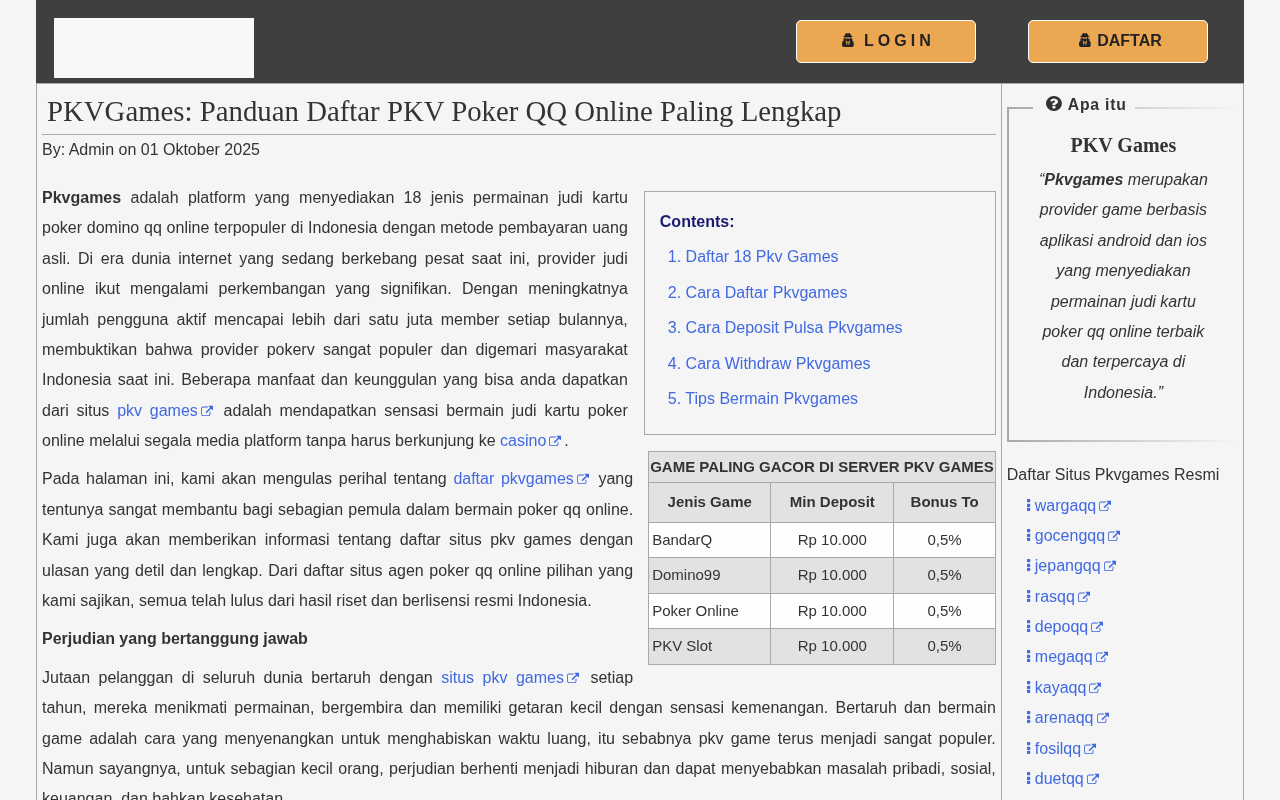Click external-link icon next to jepangqq
The image size is (1280, 800).
pyautogui.click(x=1109, y=566)
